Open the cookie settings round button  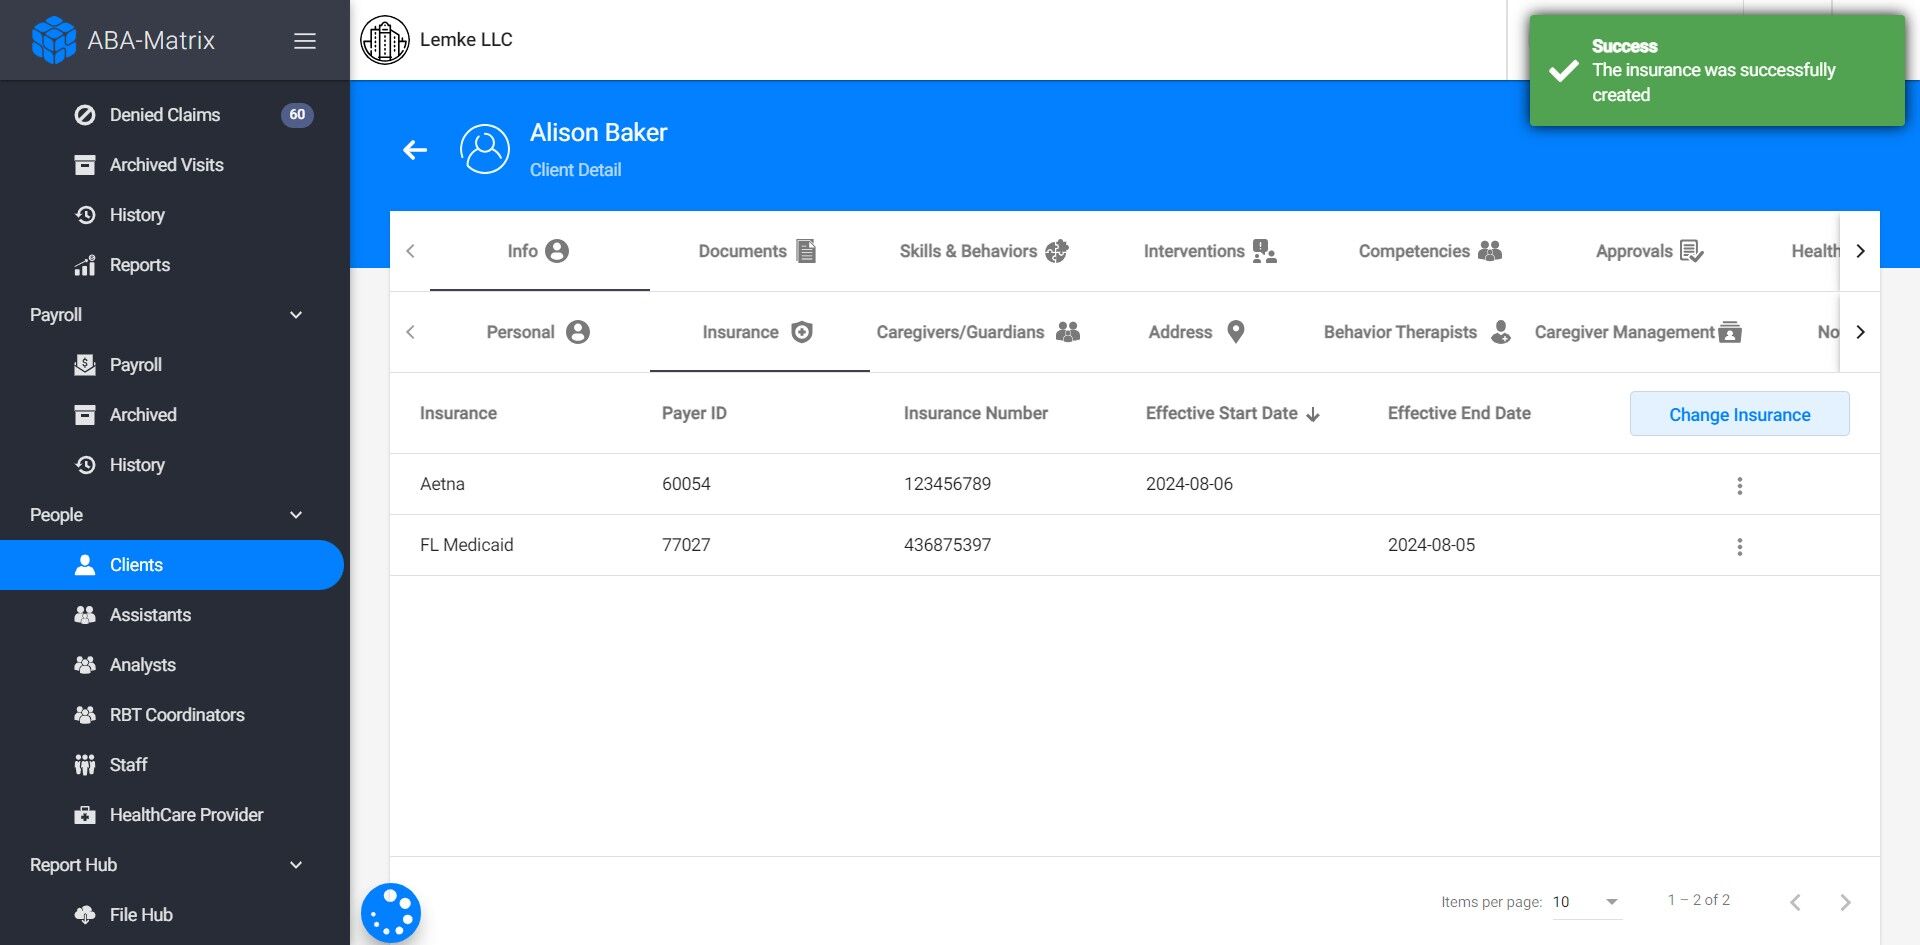[391, 913]
